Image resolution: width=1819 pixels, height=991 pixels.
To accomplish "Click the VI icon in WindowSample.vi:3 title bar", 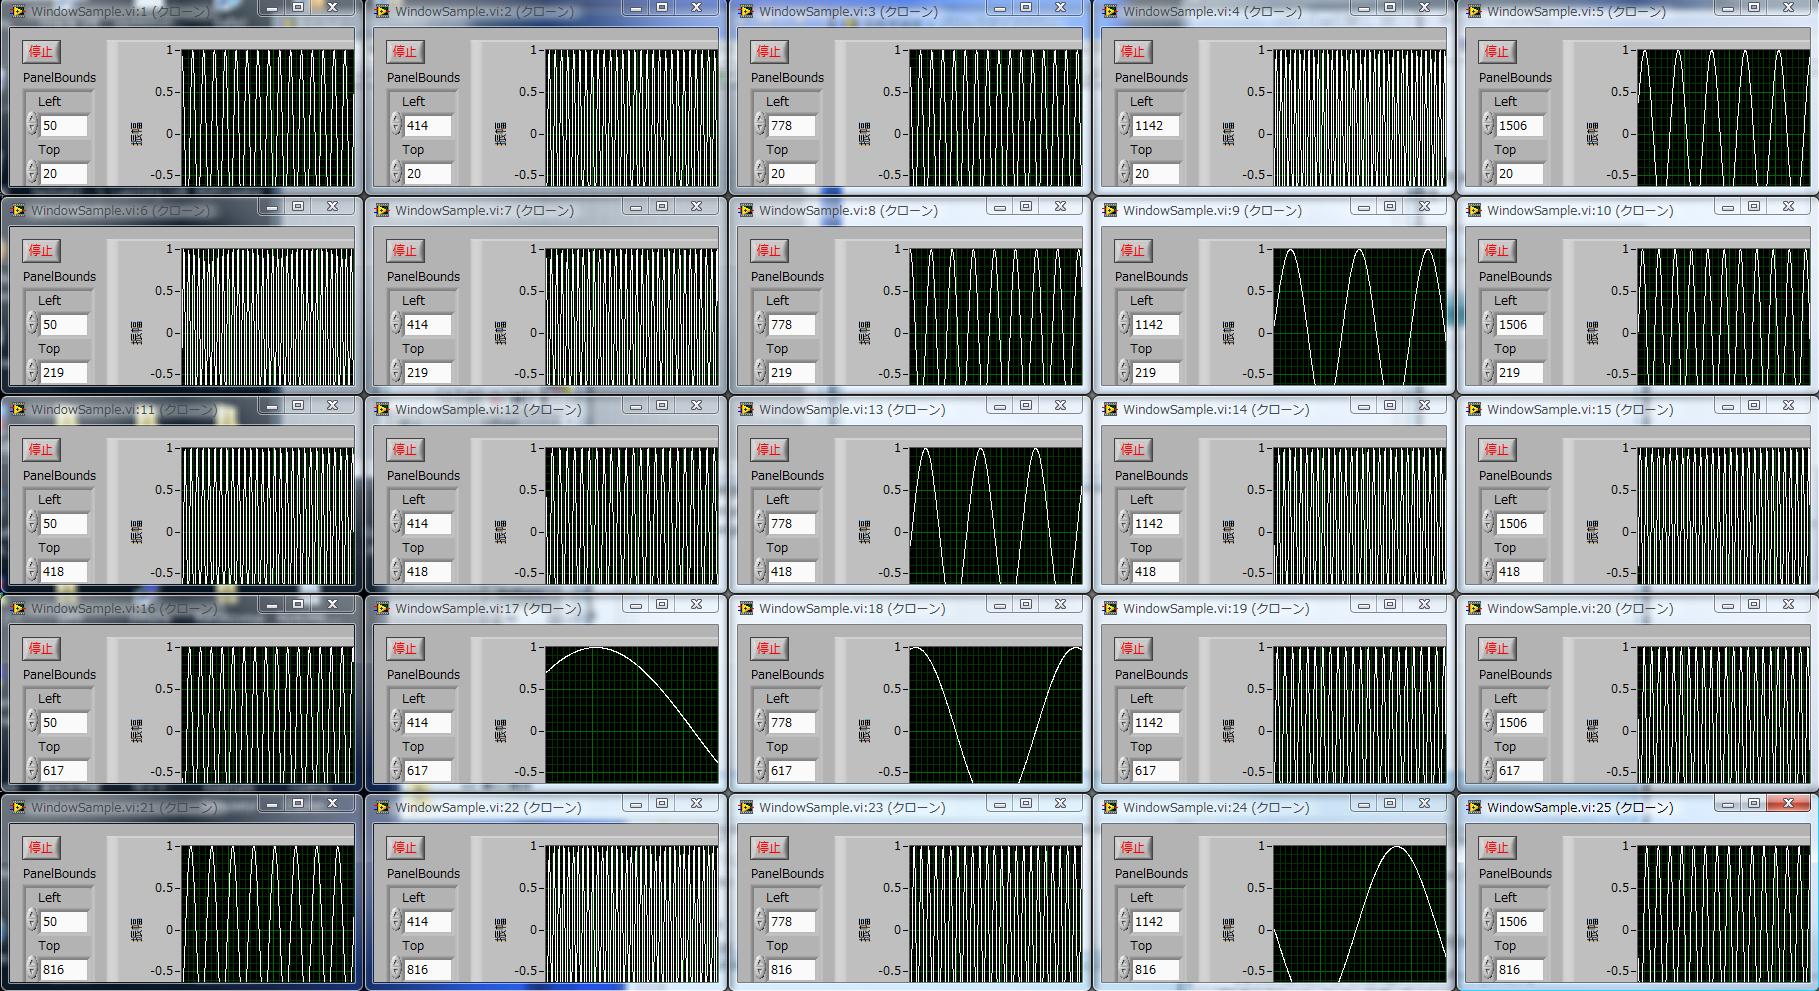I will [x=746, y=12].
